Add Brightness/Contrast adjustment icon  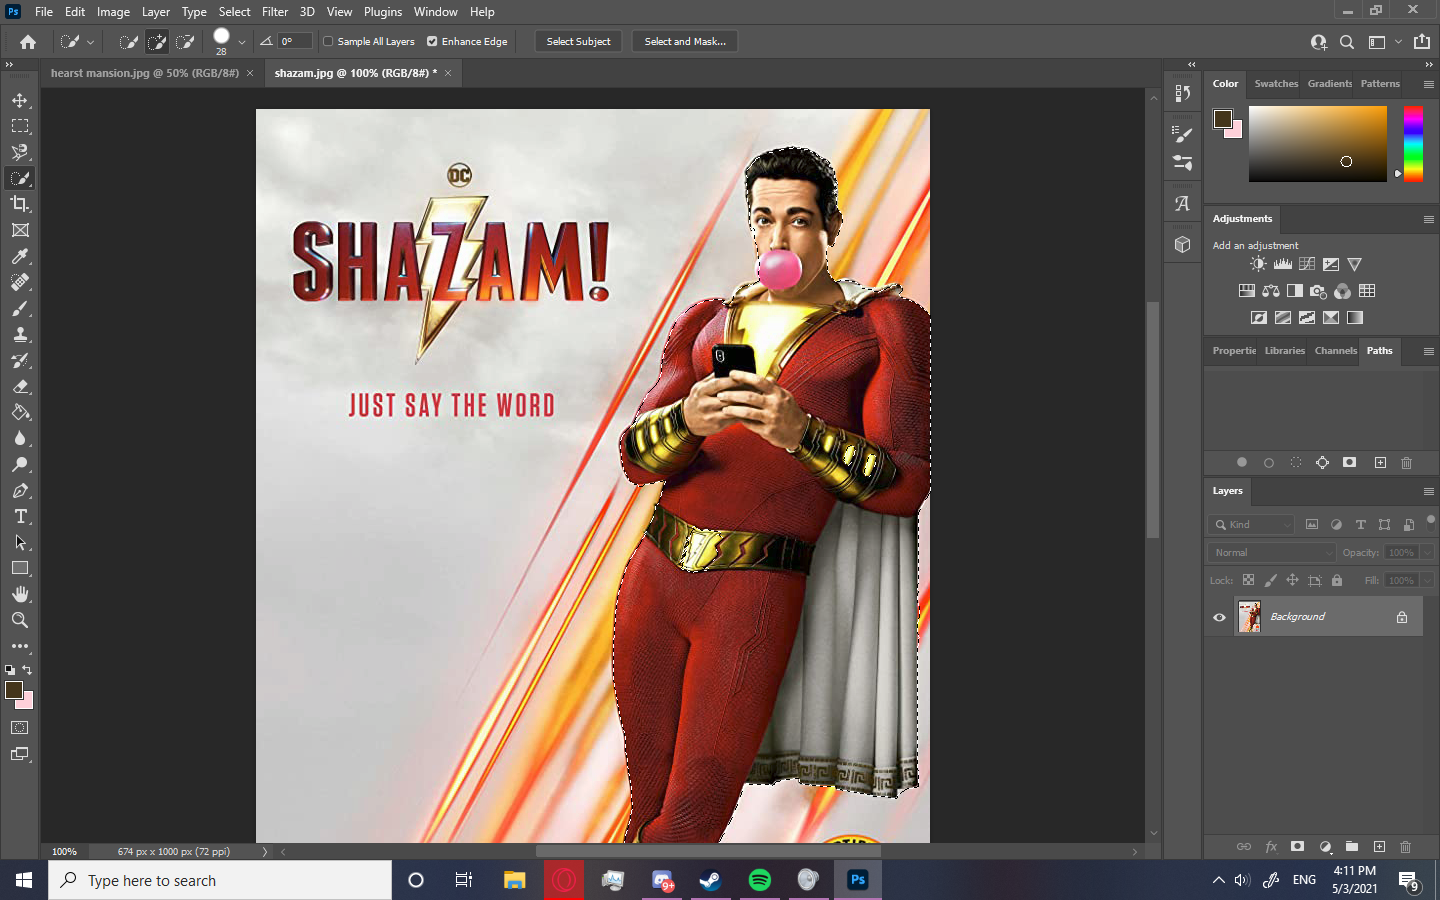(x=1258, y=264)
